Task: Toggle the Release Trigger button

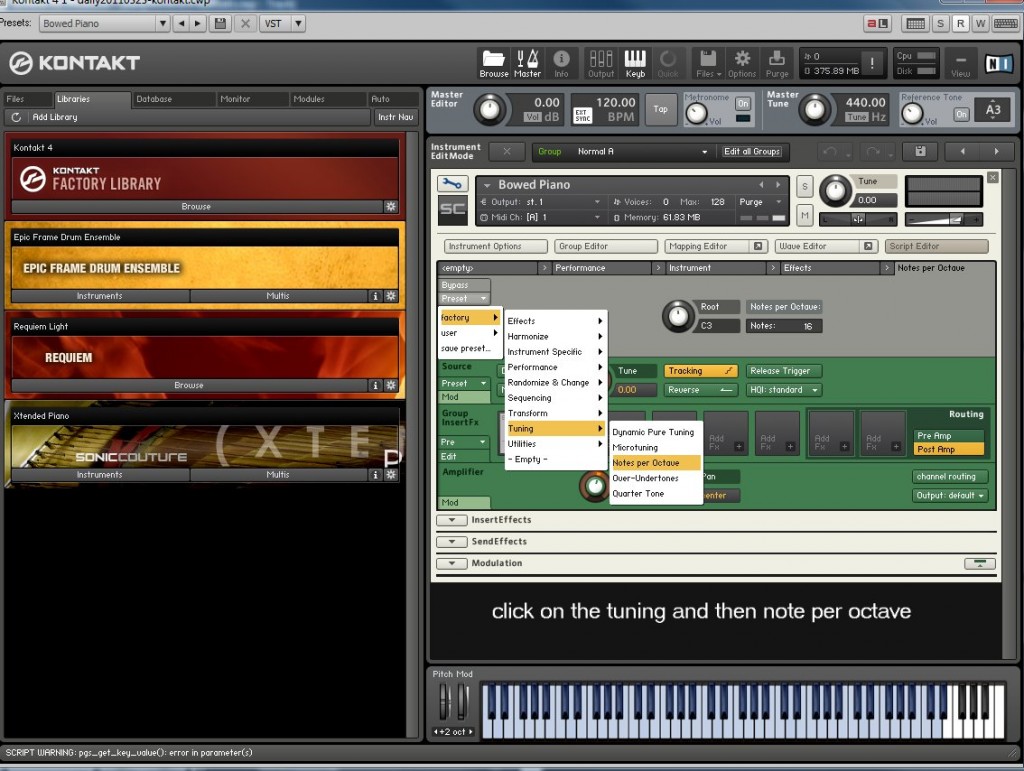Action: (784, 371)
